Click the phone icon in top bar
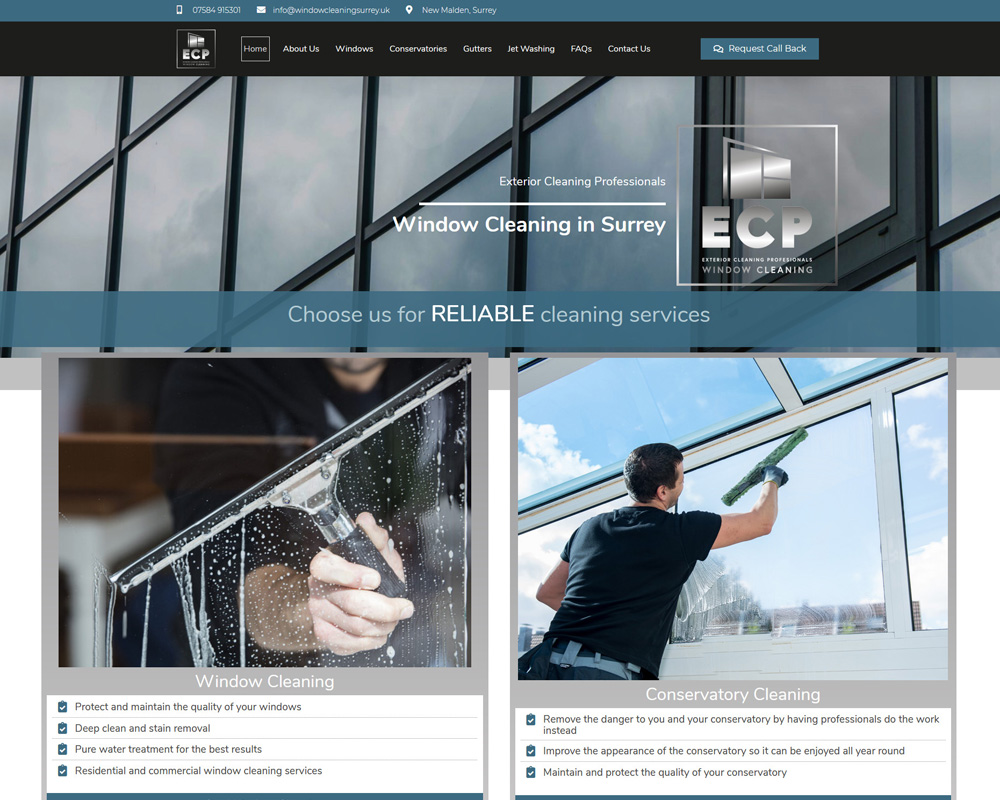Screen dimensions: 1000x800 (x=180, y=10)
